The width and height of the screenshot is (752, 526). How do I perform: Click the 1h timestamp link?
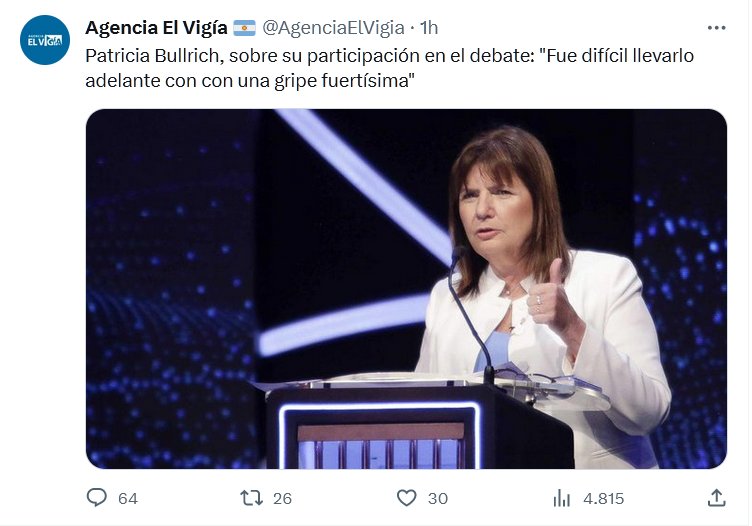pyautogui.click(x=428, y=27)
